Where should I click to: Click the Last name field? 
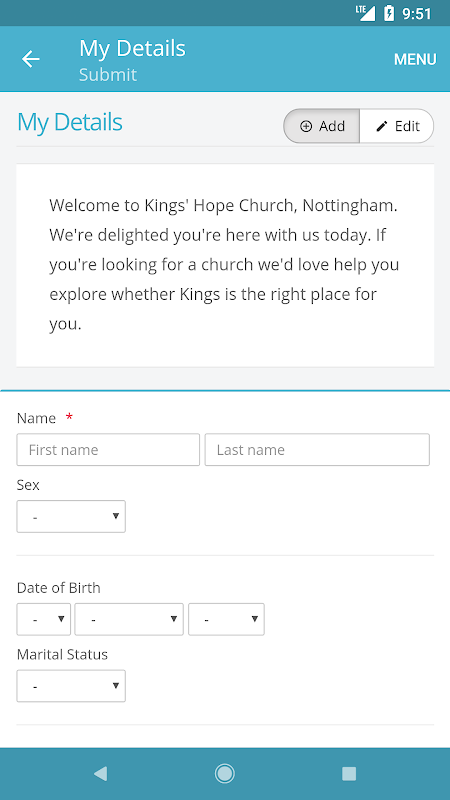coord(317,449)
